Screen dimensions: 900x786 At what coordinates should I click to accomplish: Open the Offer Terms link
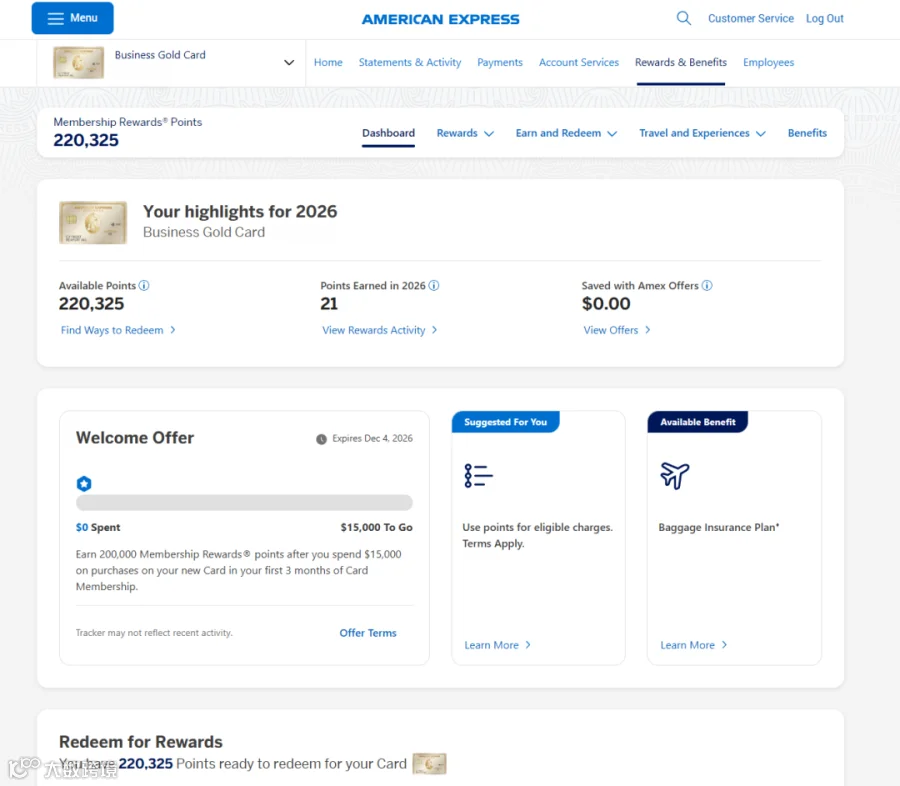click(x=368, y=633)
